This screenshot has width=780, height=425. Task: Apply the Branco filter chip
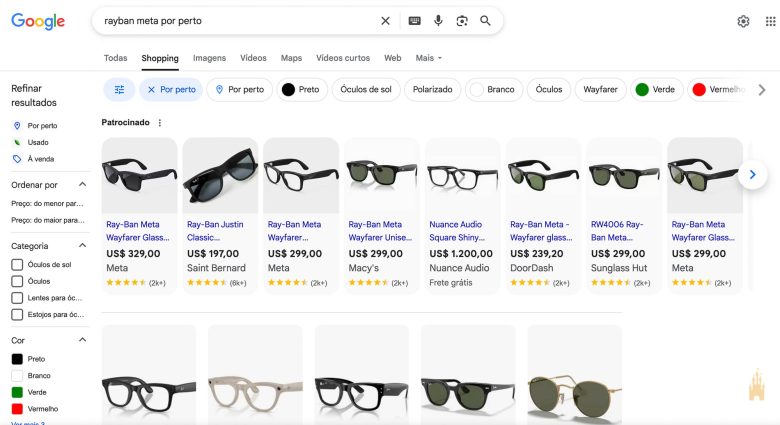tap(494, 90)
